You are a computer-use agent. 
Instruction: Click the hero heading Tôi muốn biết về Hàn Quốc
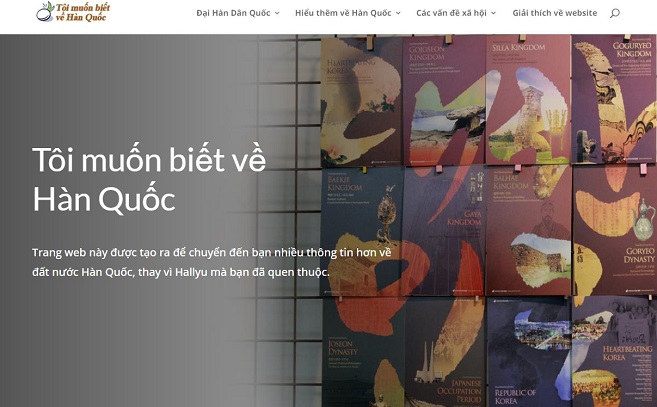tap(149, 179)
